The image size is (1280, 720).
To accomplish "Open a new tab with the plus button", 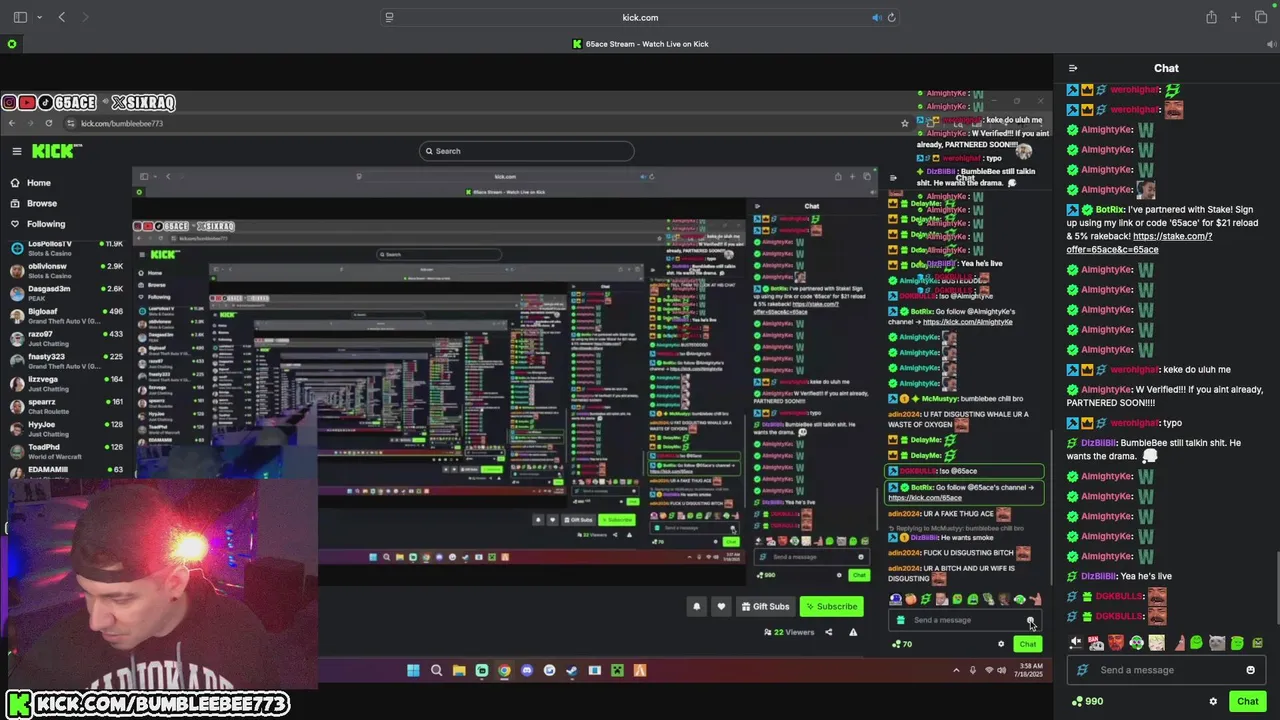I will (1236, 17).
